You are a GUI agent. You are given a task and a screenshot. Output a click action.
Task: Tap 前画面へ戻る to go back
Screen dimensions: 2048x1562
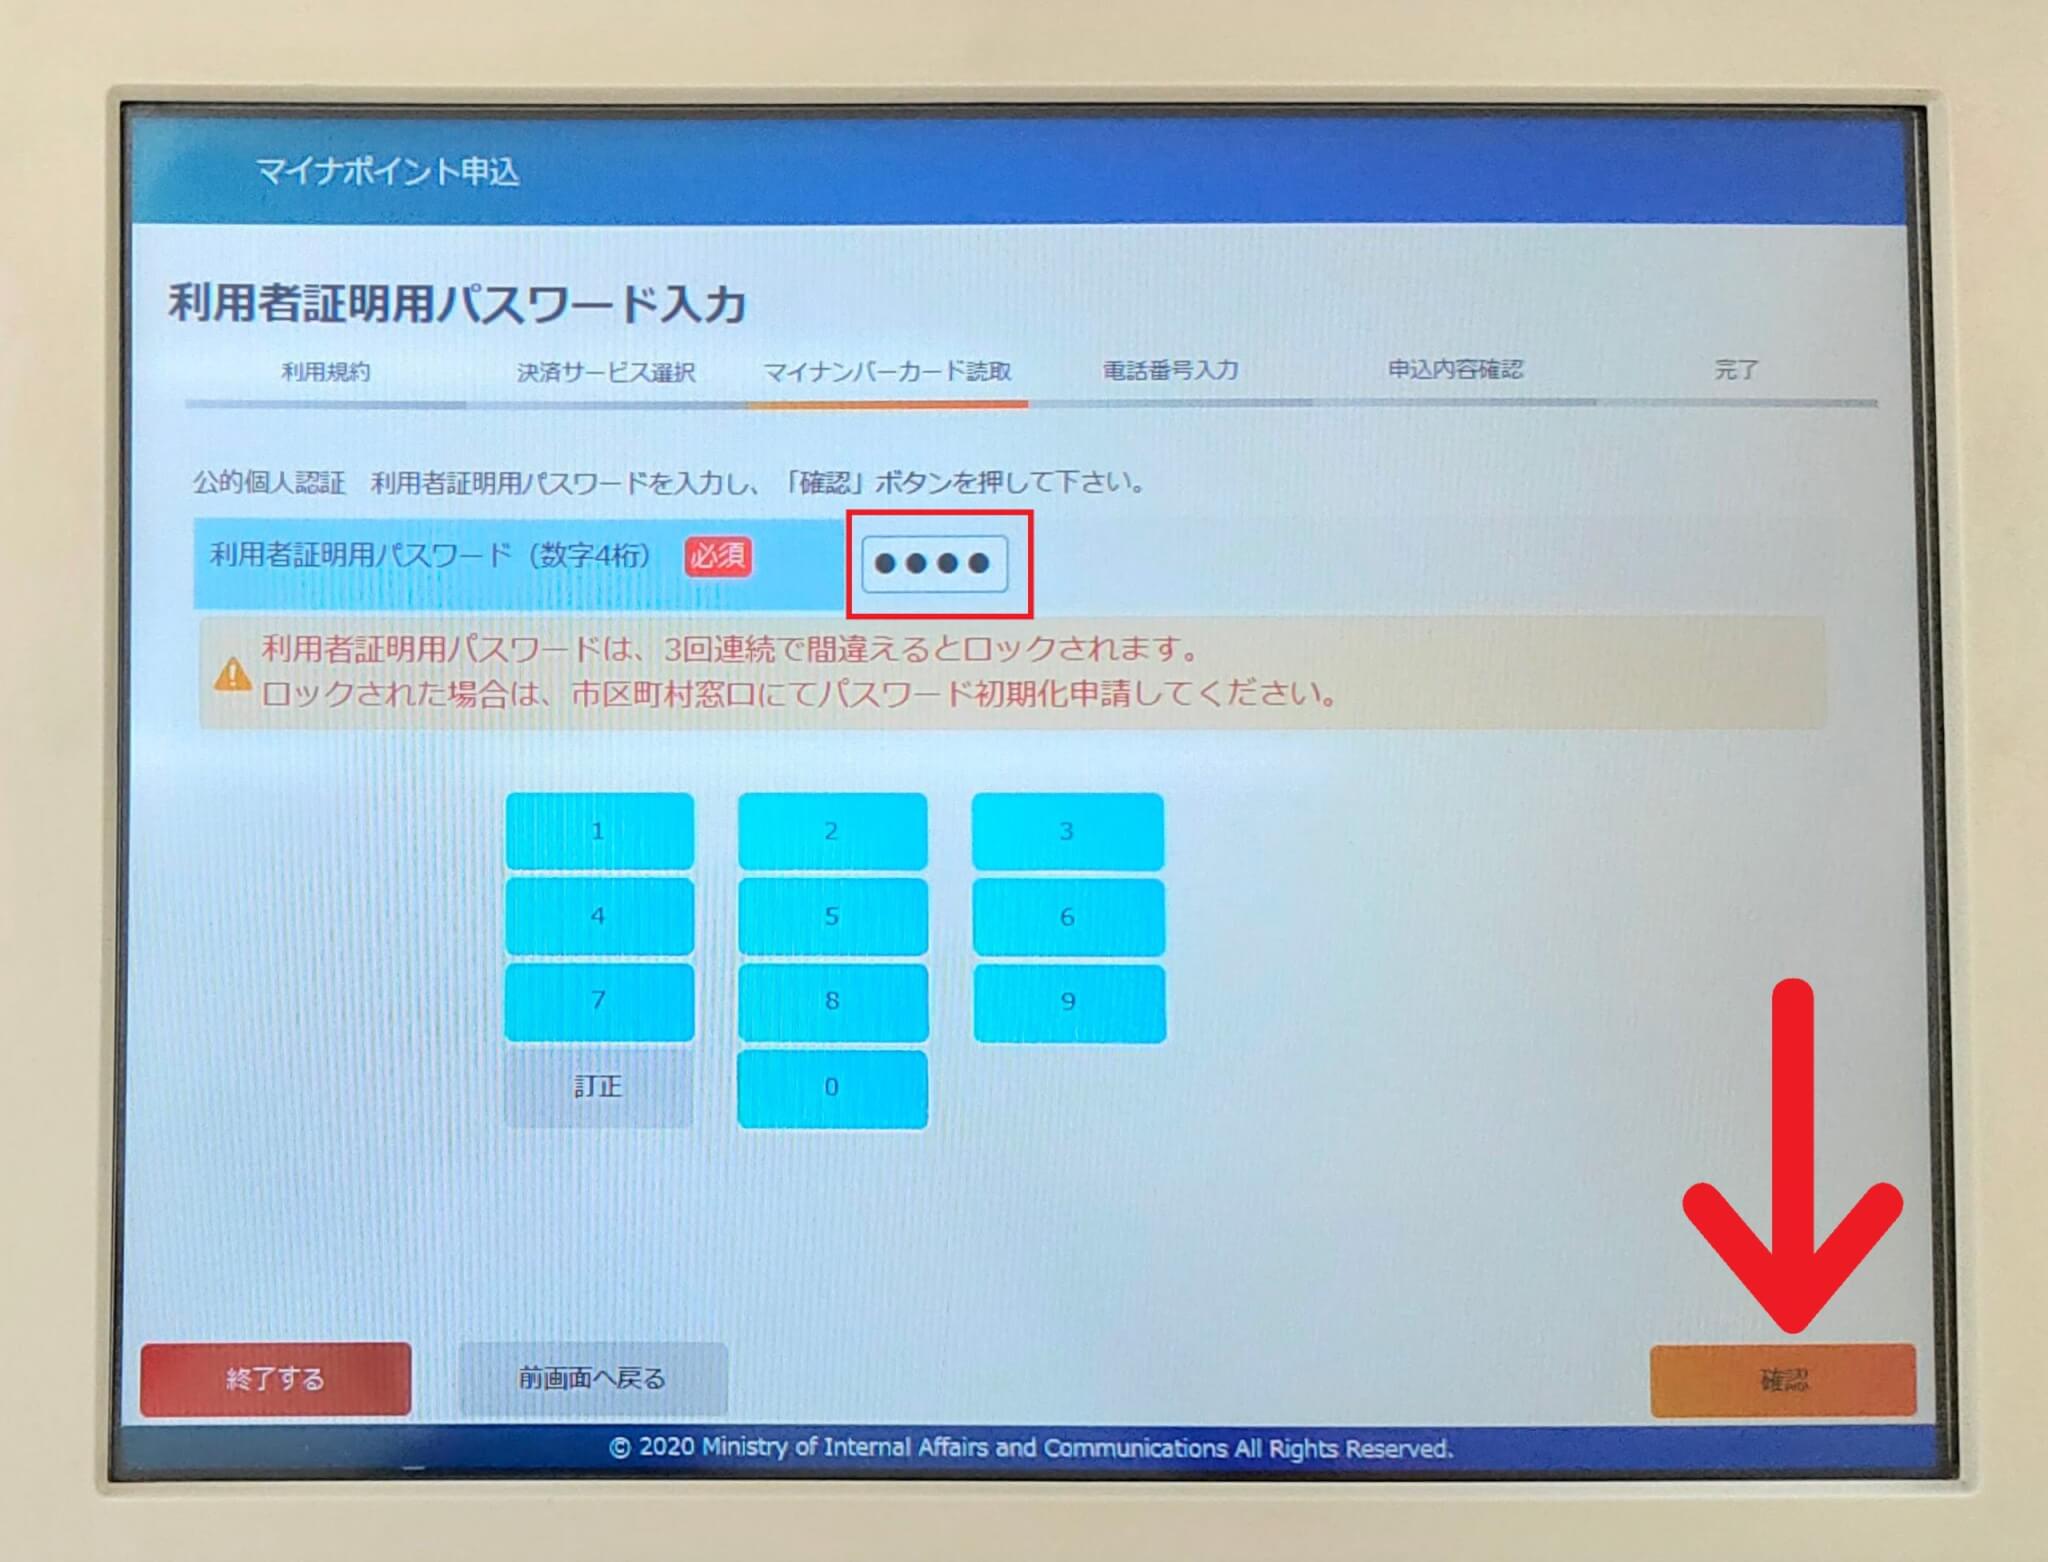594,1376
